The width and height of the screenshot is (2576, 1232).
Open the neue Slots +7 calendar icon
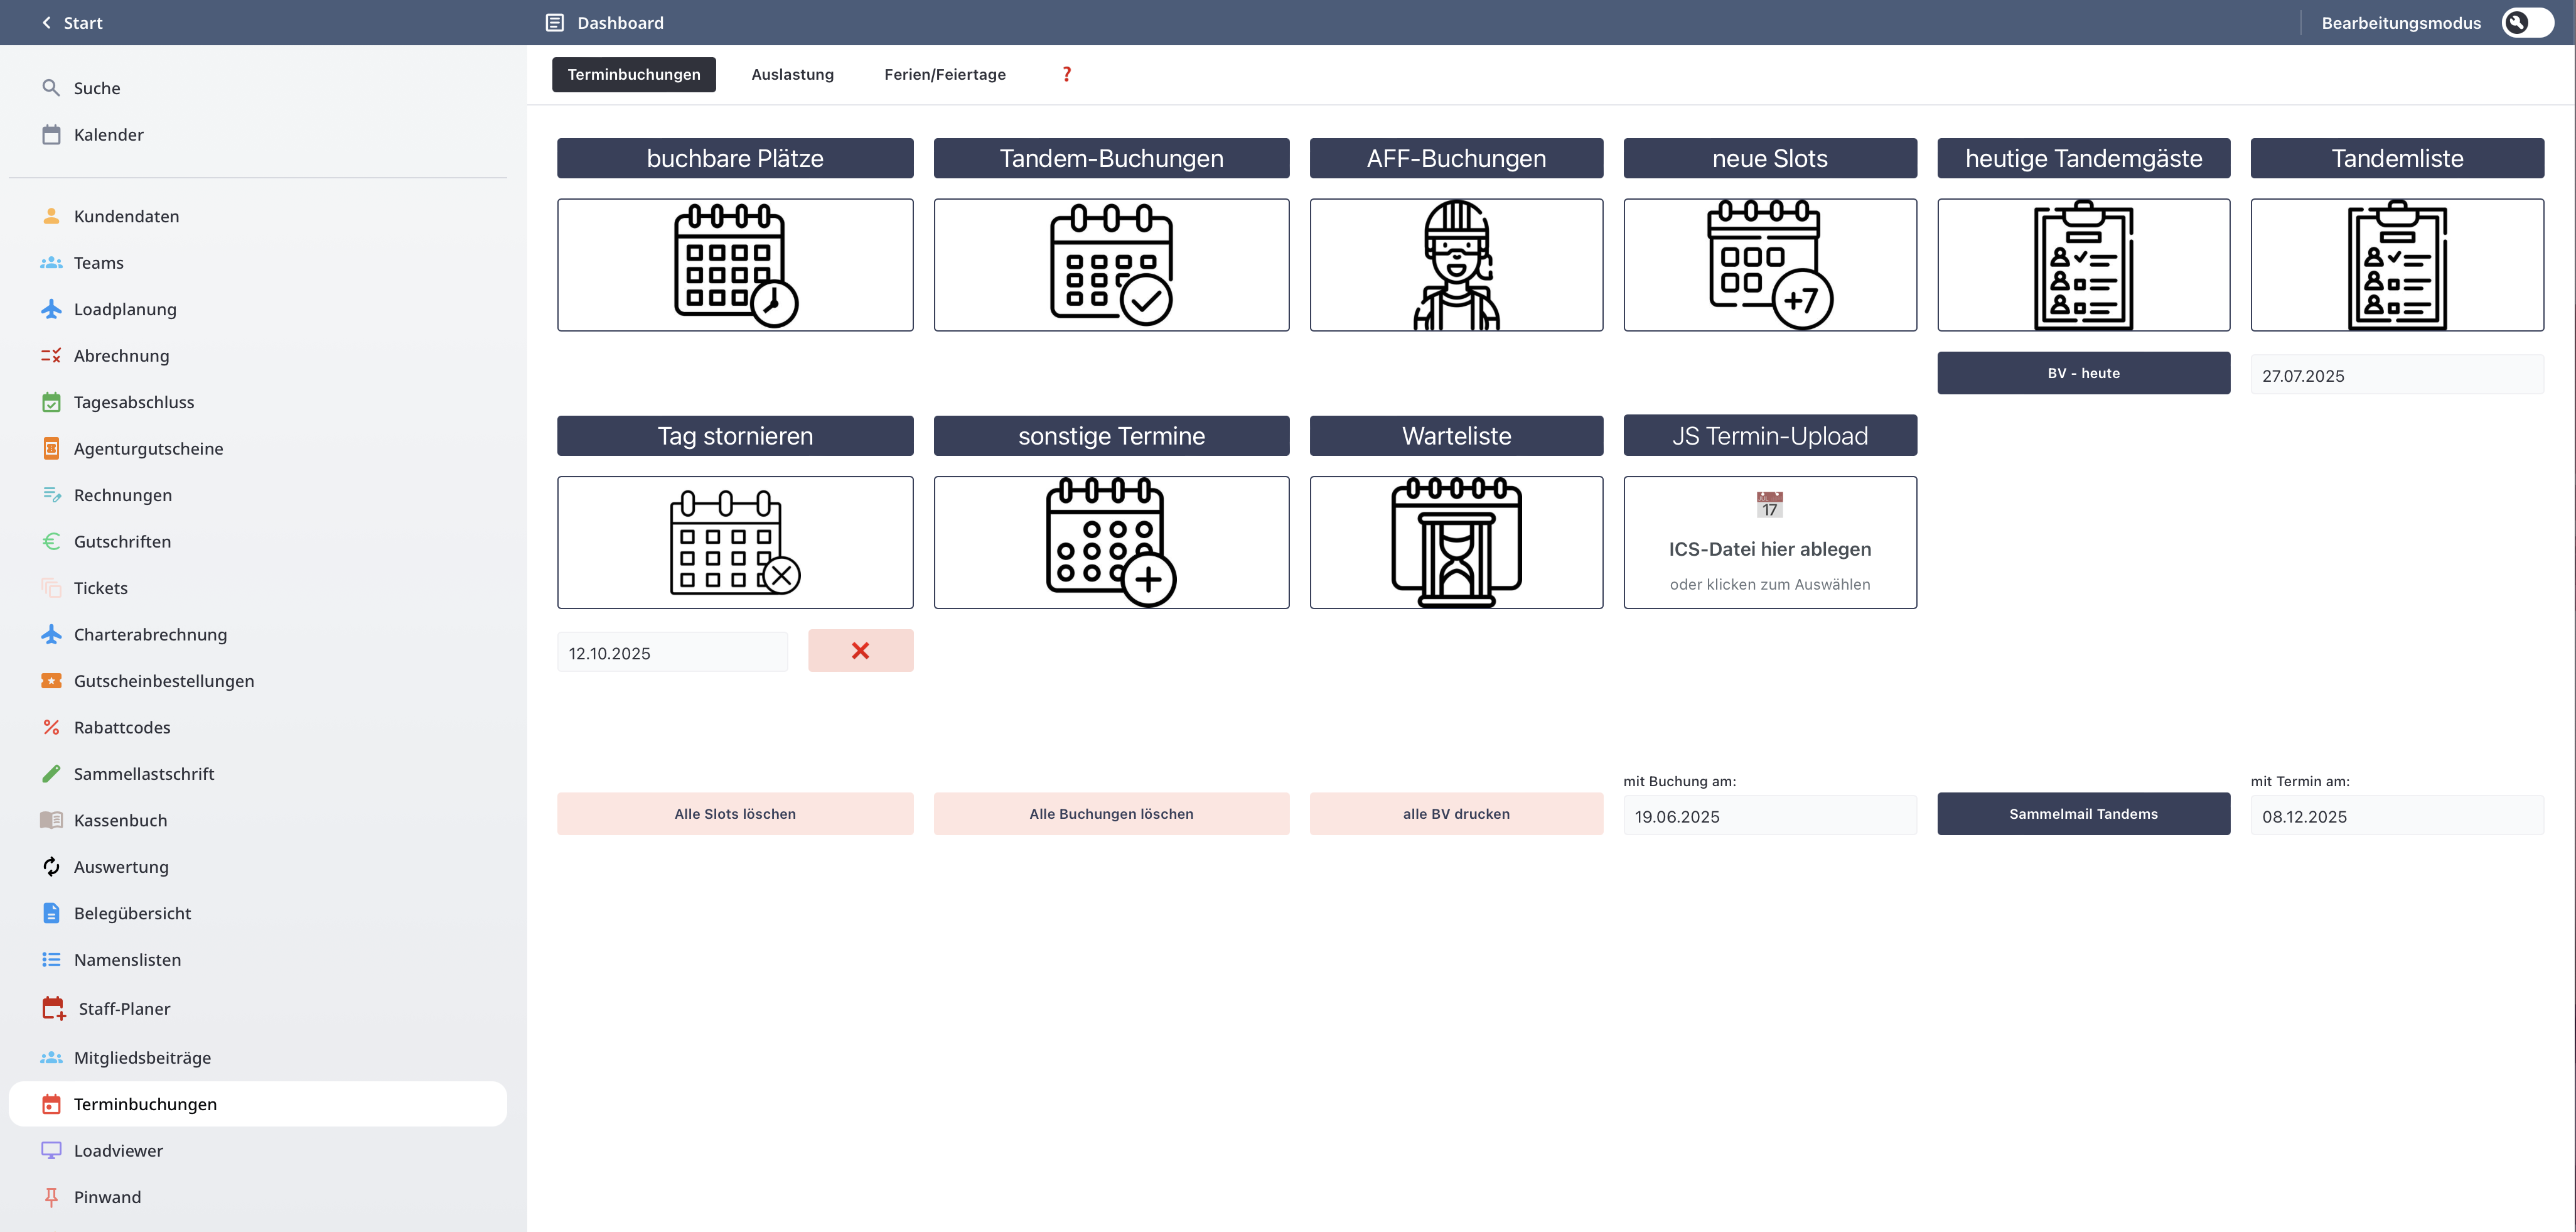(1769, 265)
